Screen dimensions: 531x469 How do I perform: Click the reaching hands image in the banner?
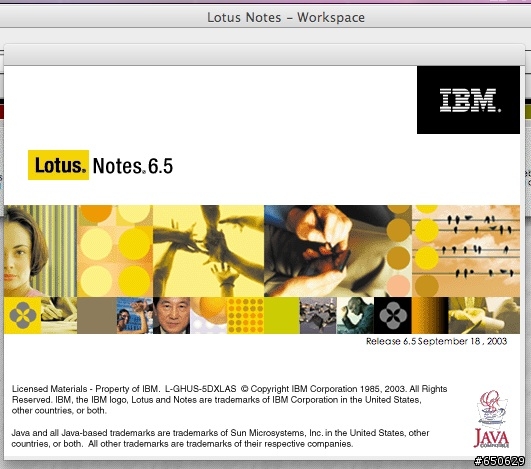point(208,251)
